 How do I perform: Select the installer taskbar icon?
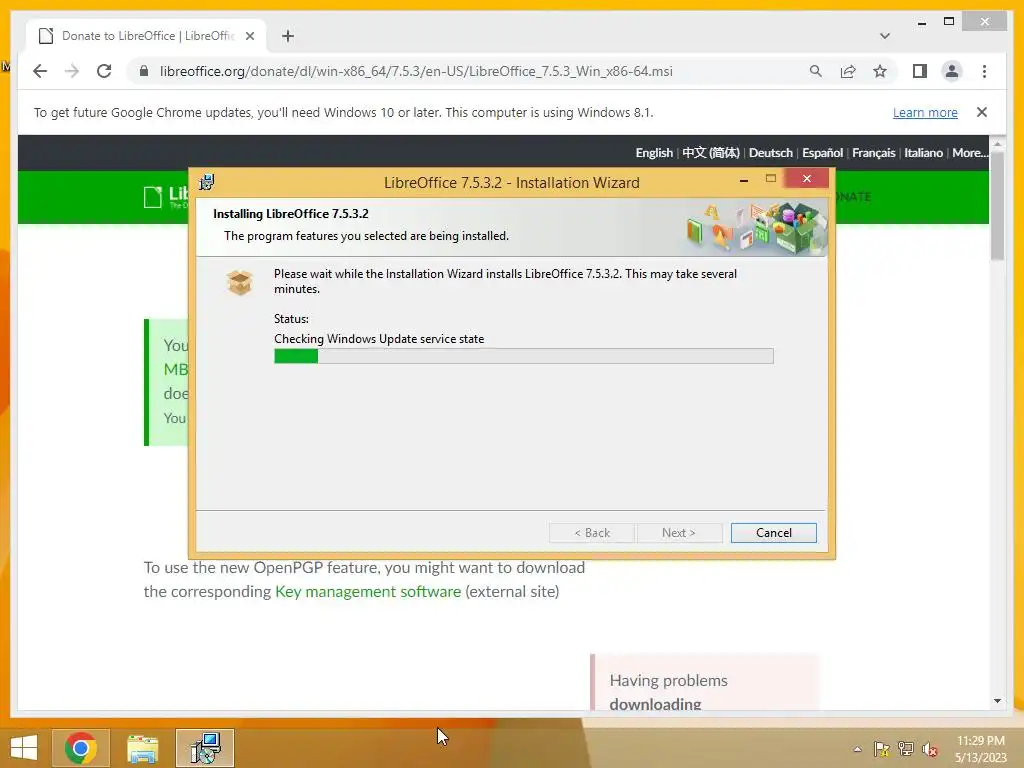pos(205,748)
